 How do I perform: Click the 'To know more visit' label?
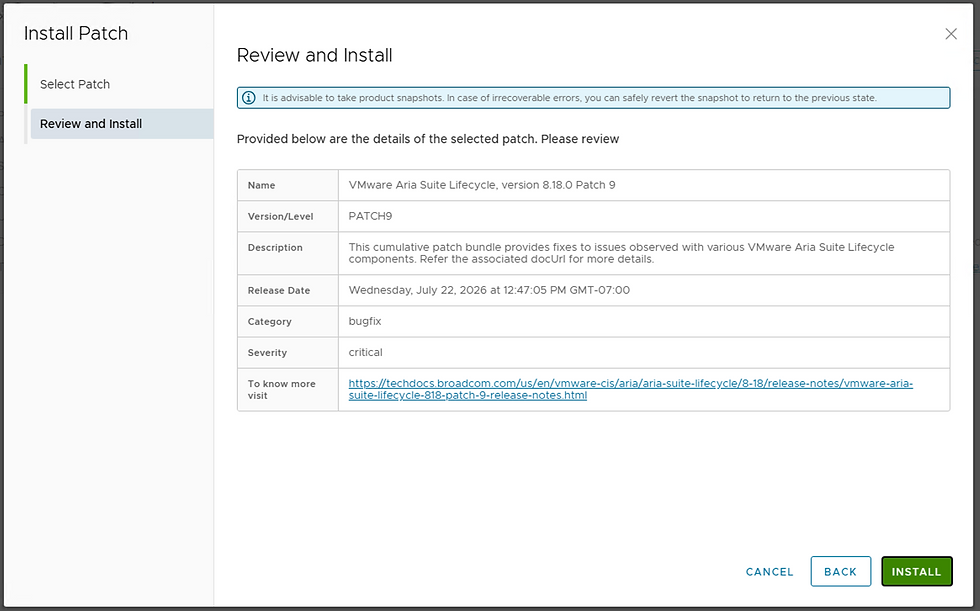pyautogui.click(x=281, y=390)
